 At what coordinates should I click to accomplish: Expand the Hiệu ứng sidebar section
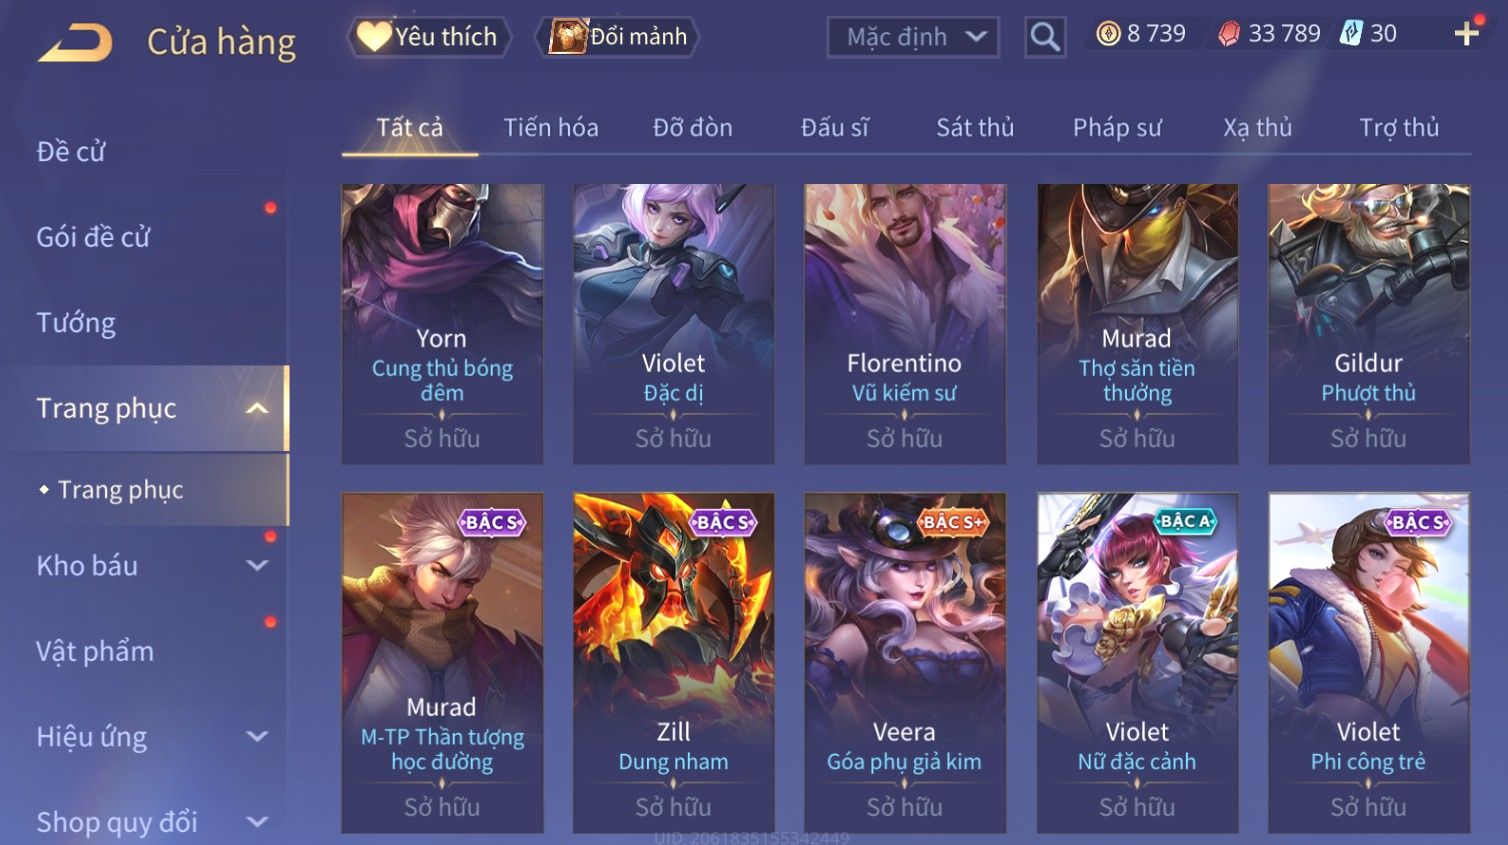(257, 737)
